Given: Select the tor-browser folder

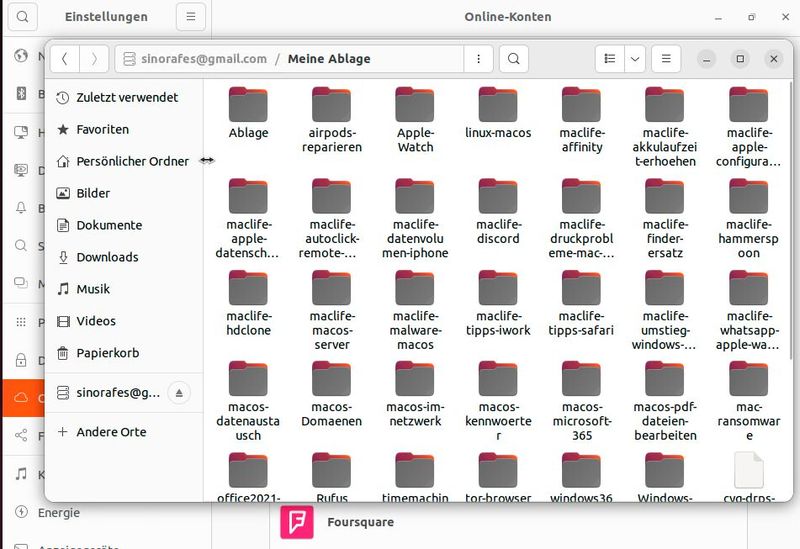Looking at the screenshot, I should (498, 477).
